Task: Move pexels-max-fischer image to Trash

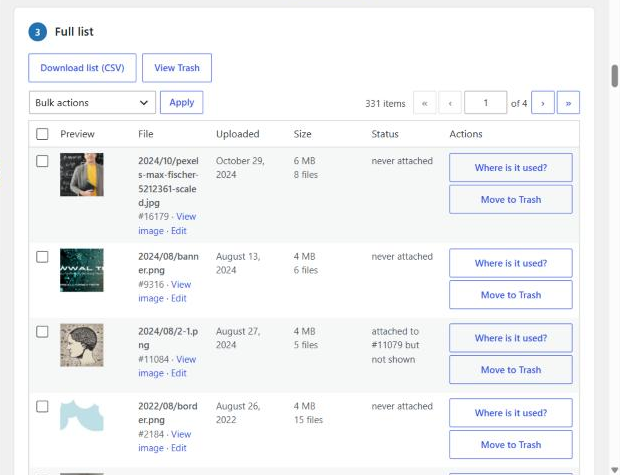Action: tap(511, 200)
